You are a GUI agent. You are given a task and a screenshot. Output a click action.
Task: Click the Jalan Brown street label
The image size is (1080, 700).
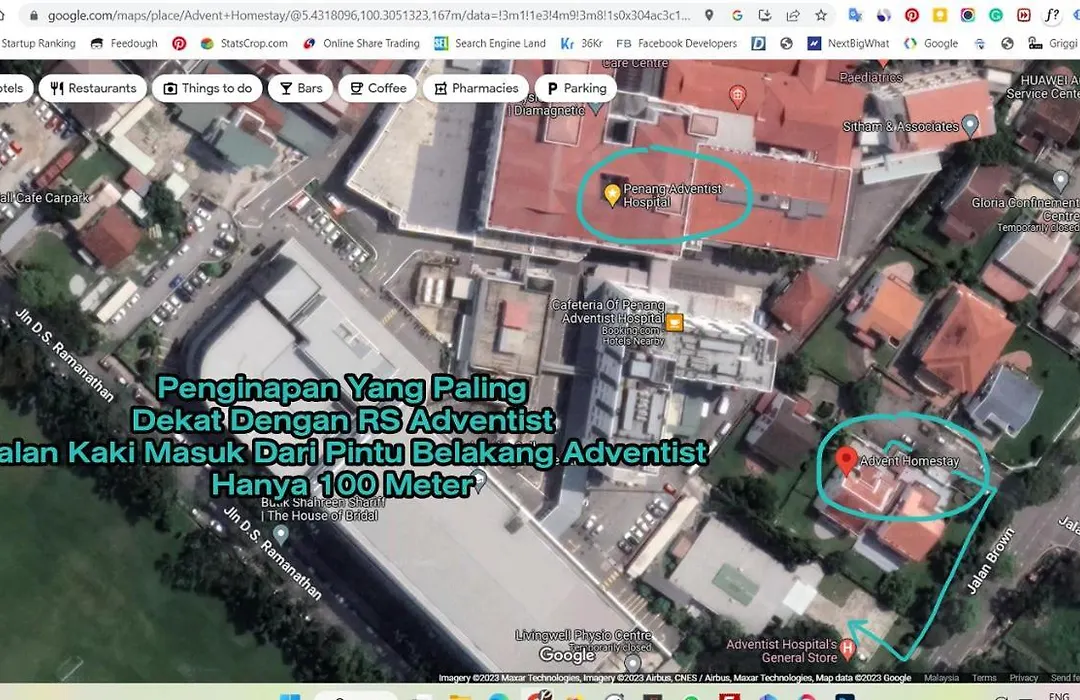pyautogui.click(x=990, y=560)
